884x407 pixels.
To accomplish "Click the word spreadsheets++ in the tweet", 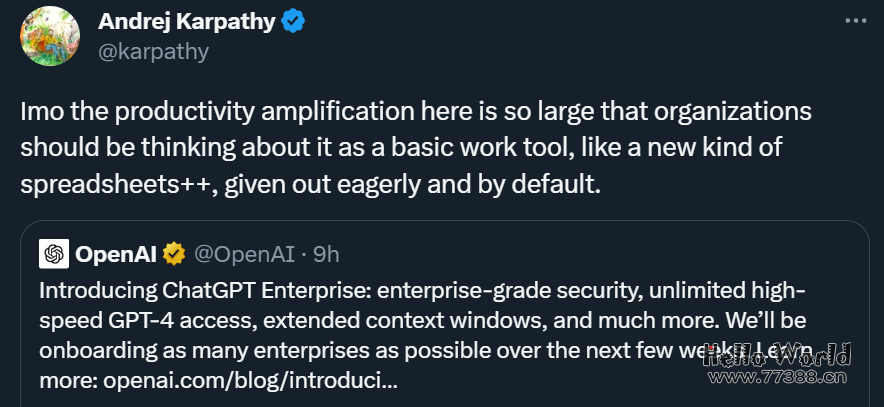I will (120, 185).
